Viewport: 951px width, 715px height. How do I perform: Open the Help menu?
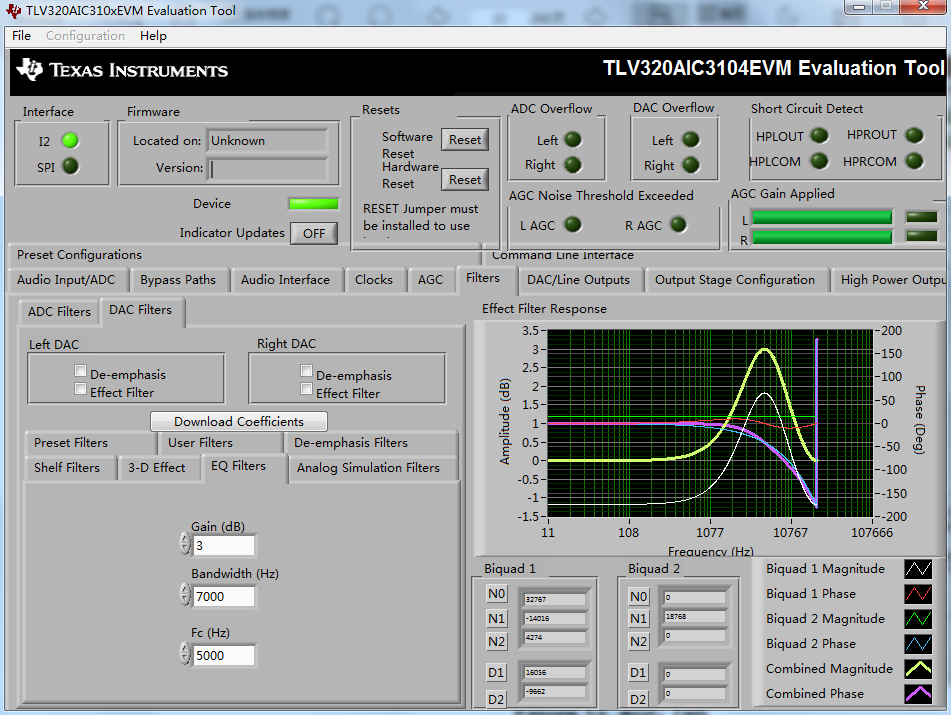click(153, 36)
